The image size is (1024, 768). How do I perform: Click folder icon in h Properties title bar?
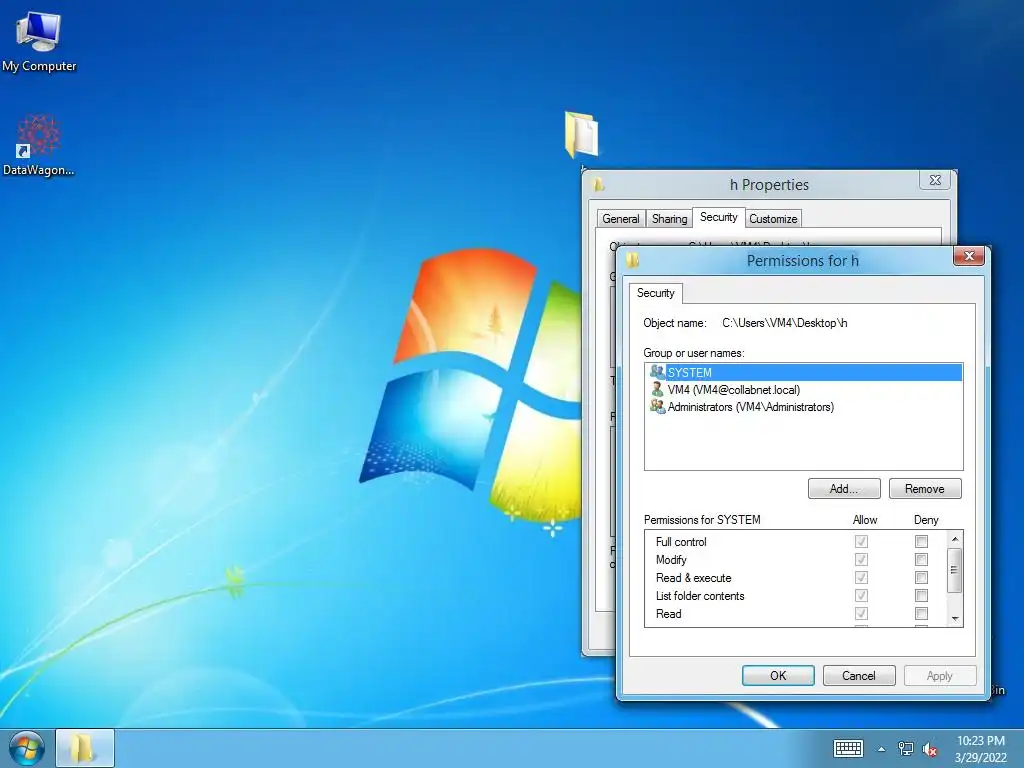tap(598, 185)
